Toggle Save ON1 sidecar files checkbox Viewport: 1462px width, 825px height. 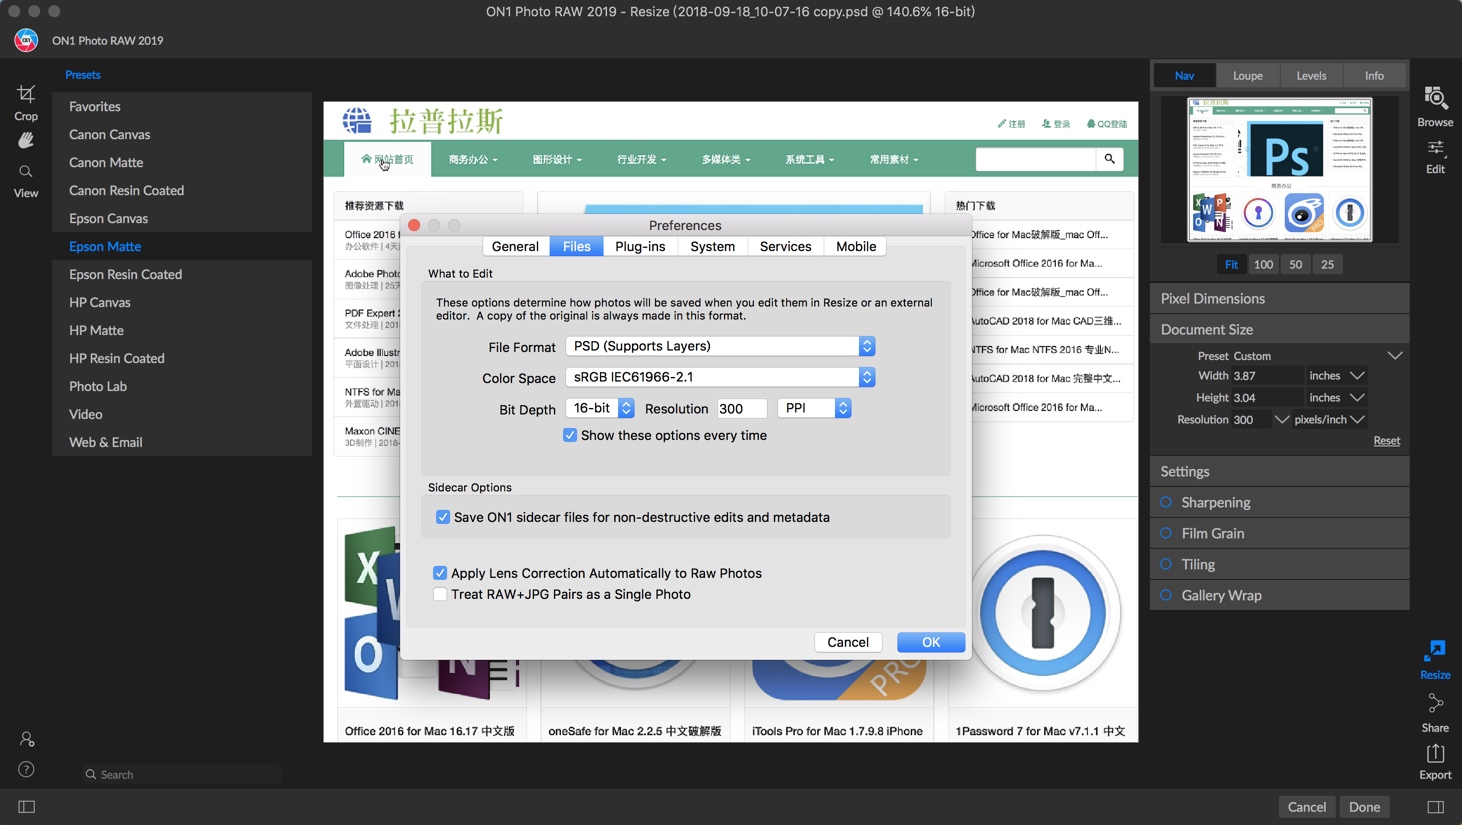click(443, 517)
